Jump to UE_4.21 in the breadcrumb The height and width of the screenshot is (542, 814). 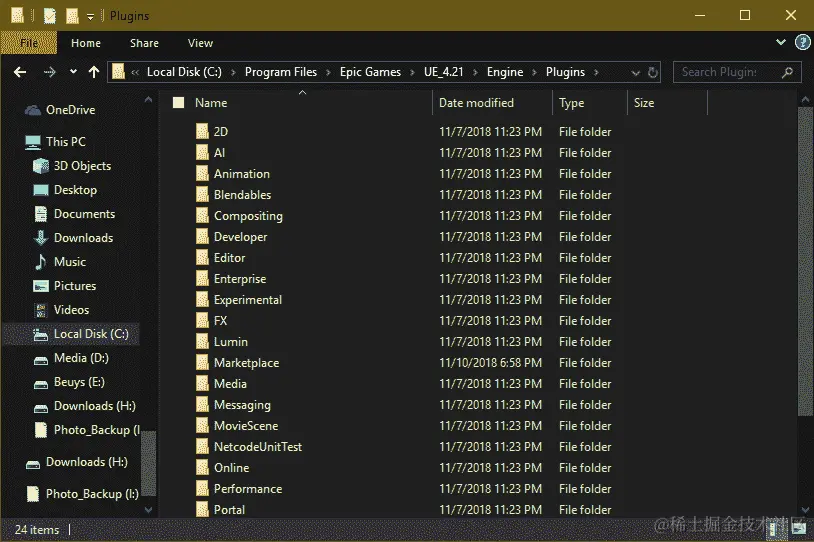coord(443,72)
